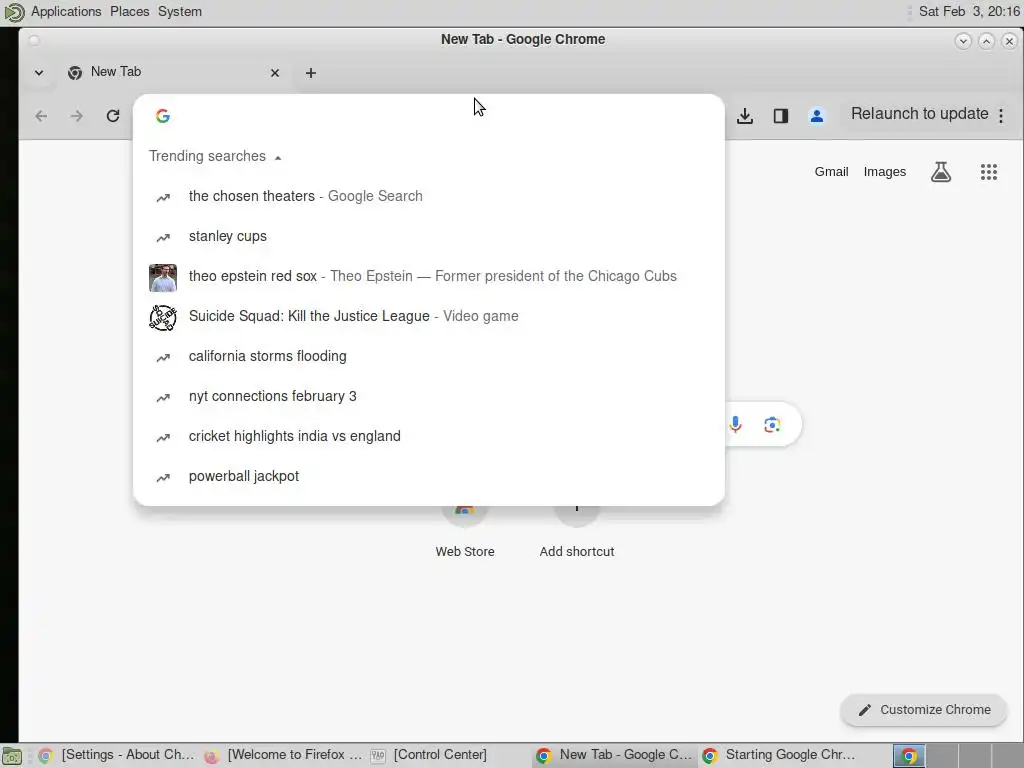Image resolution: width=1024 pixels, height=768 pixels.
Task: Switch to Welcome to Firefox taskbar window
Action: 283,755
